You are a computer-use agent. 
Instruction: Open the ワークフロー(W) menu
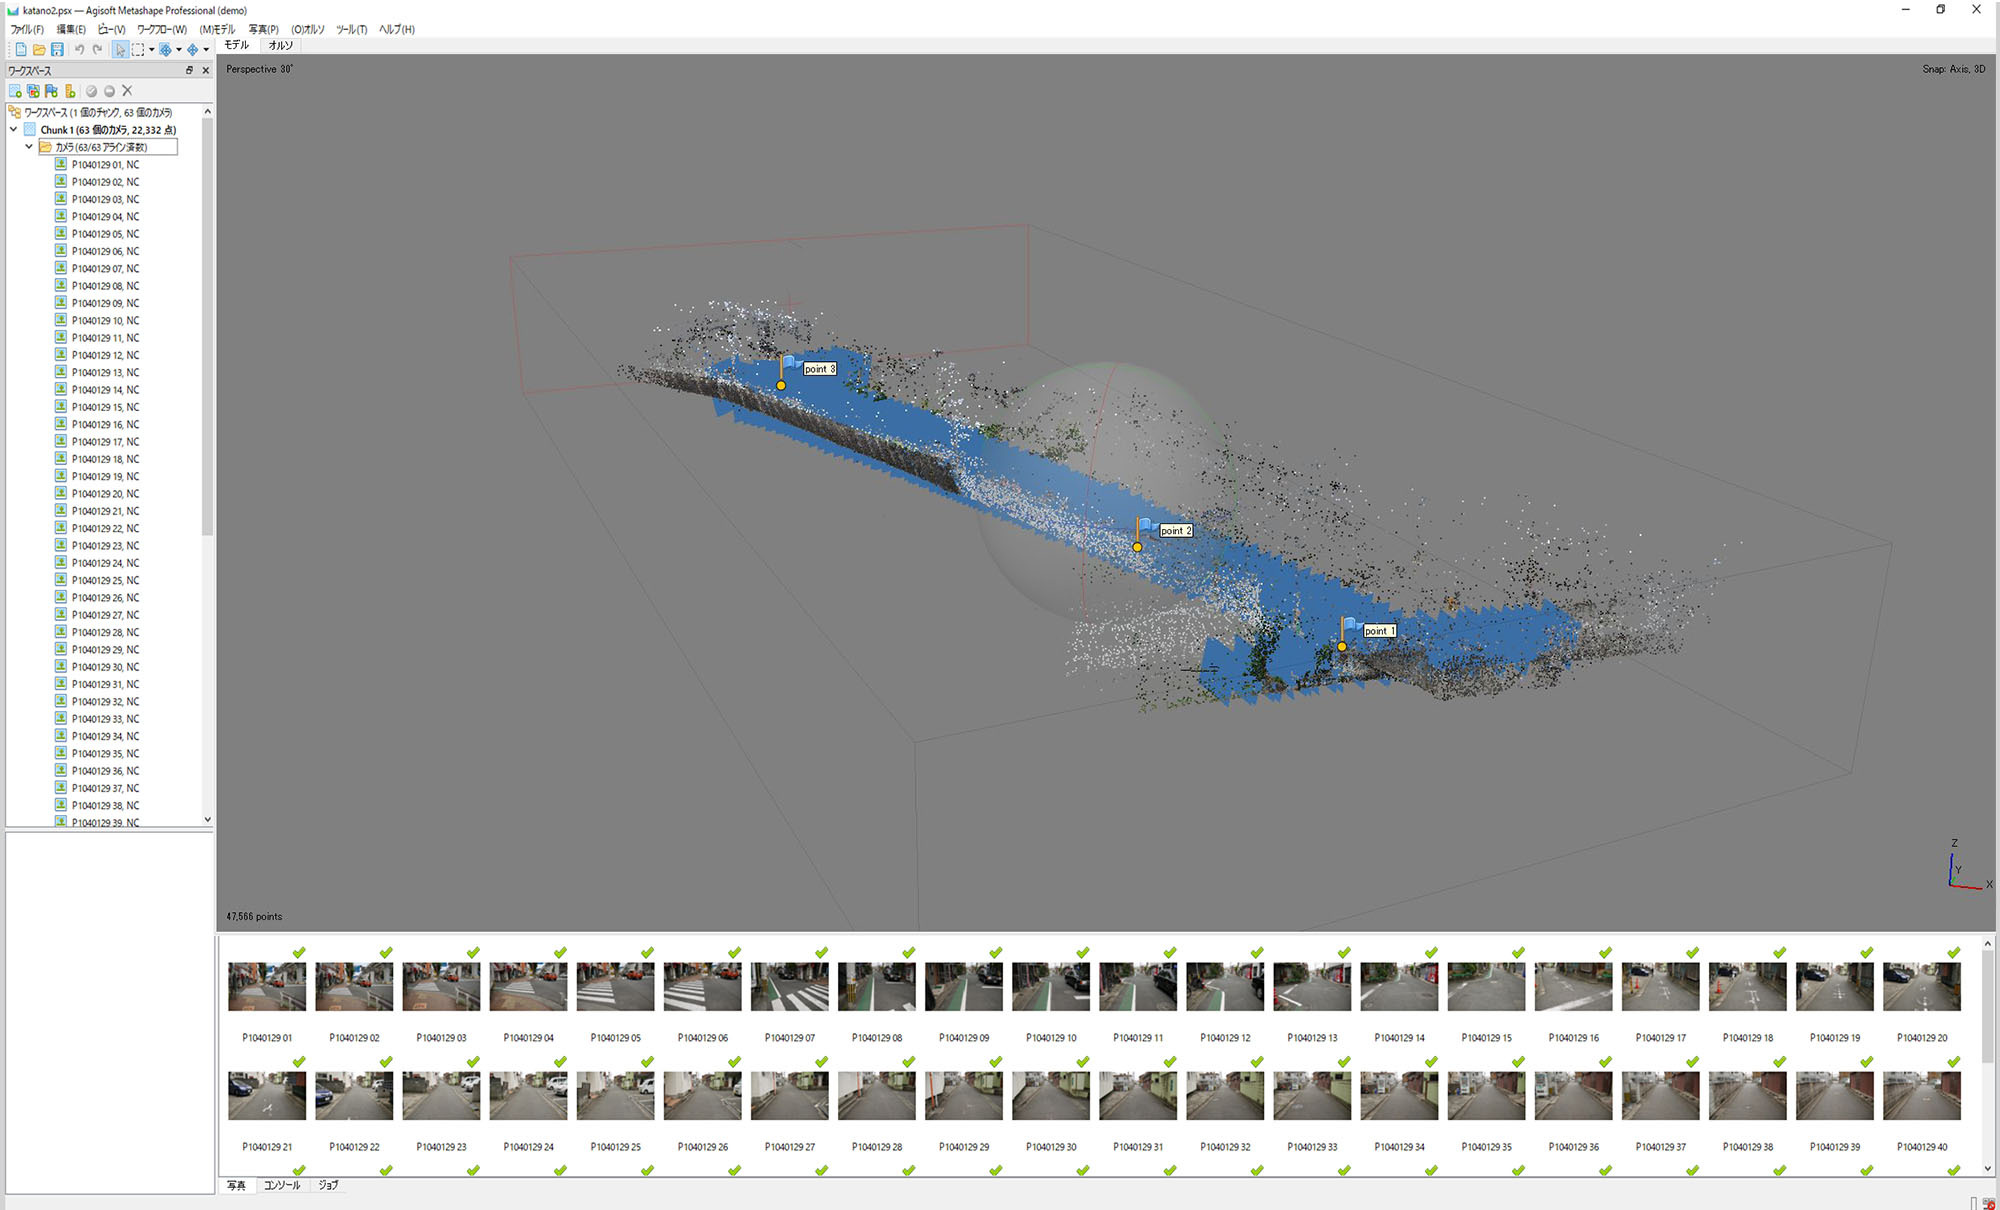click(162, 29)
